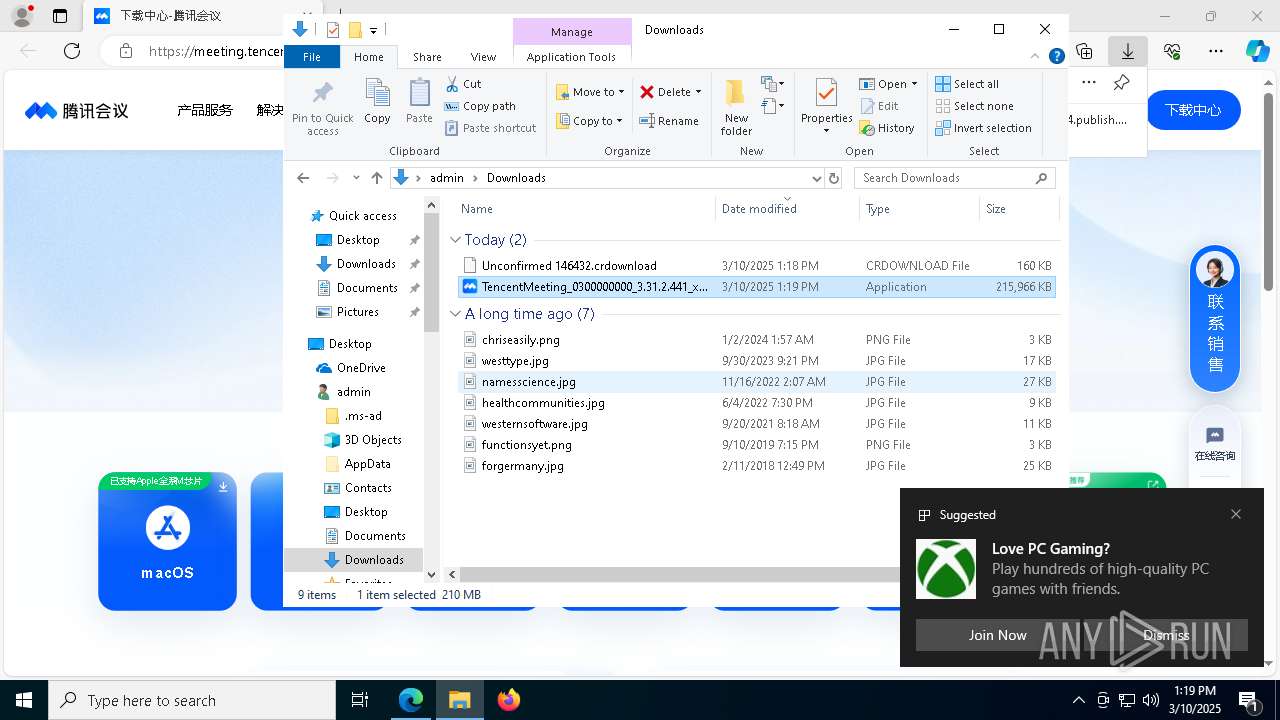Switch to the Share ribbon tab

[x=427, y=57]
